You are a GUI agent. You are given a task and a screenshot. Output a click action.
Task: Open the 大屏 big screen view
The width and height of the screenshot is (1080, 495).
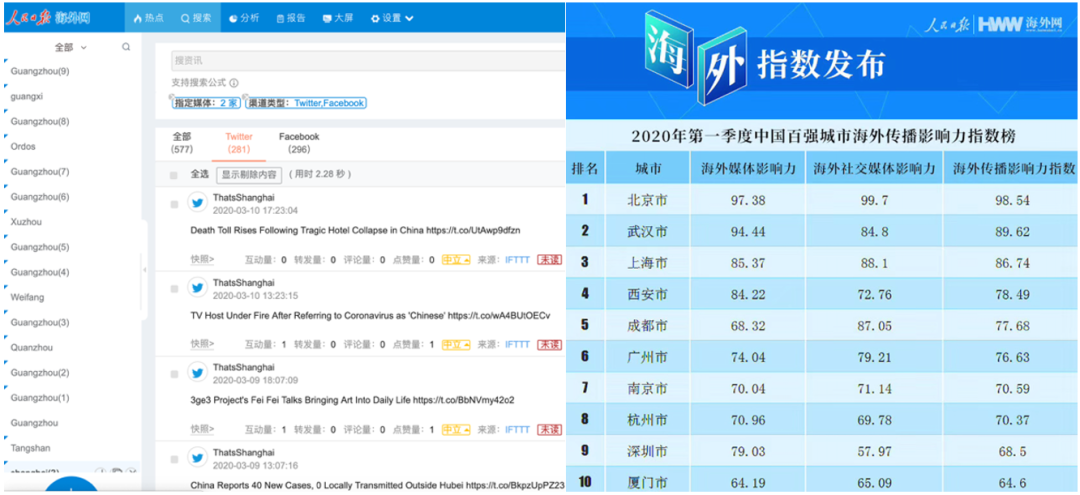(338, 19)
